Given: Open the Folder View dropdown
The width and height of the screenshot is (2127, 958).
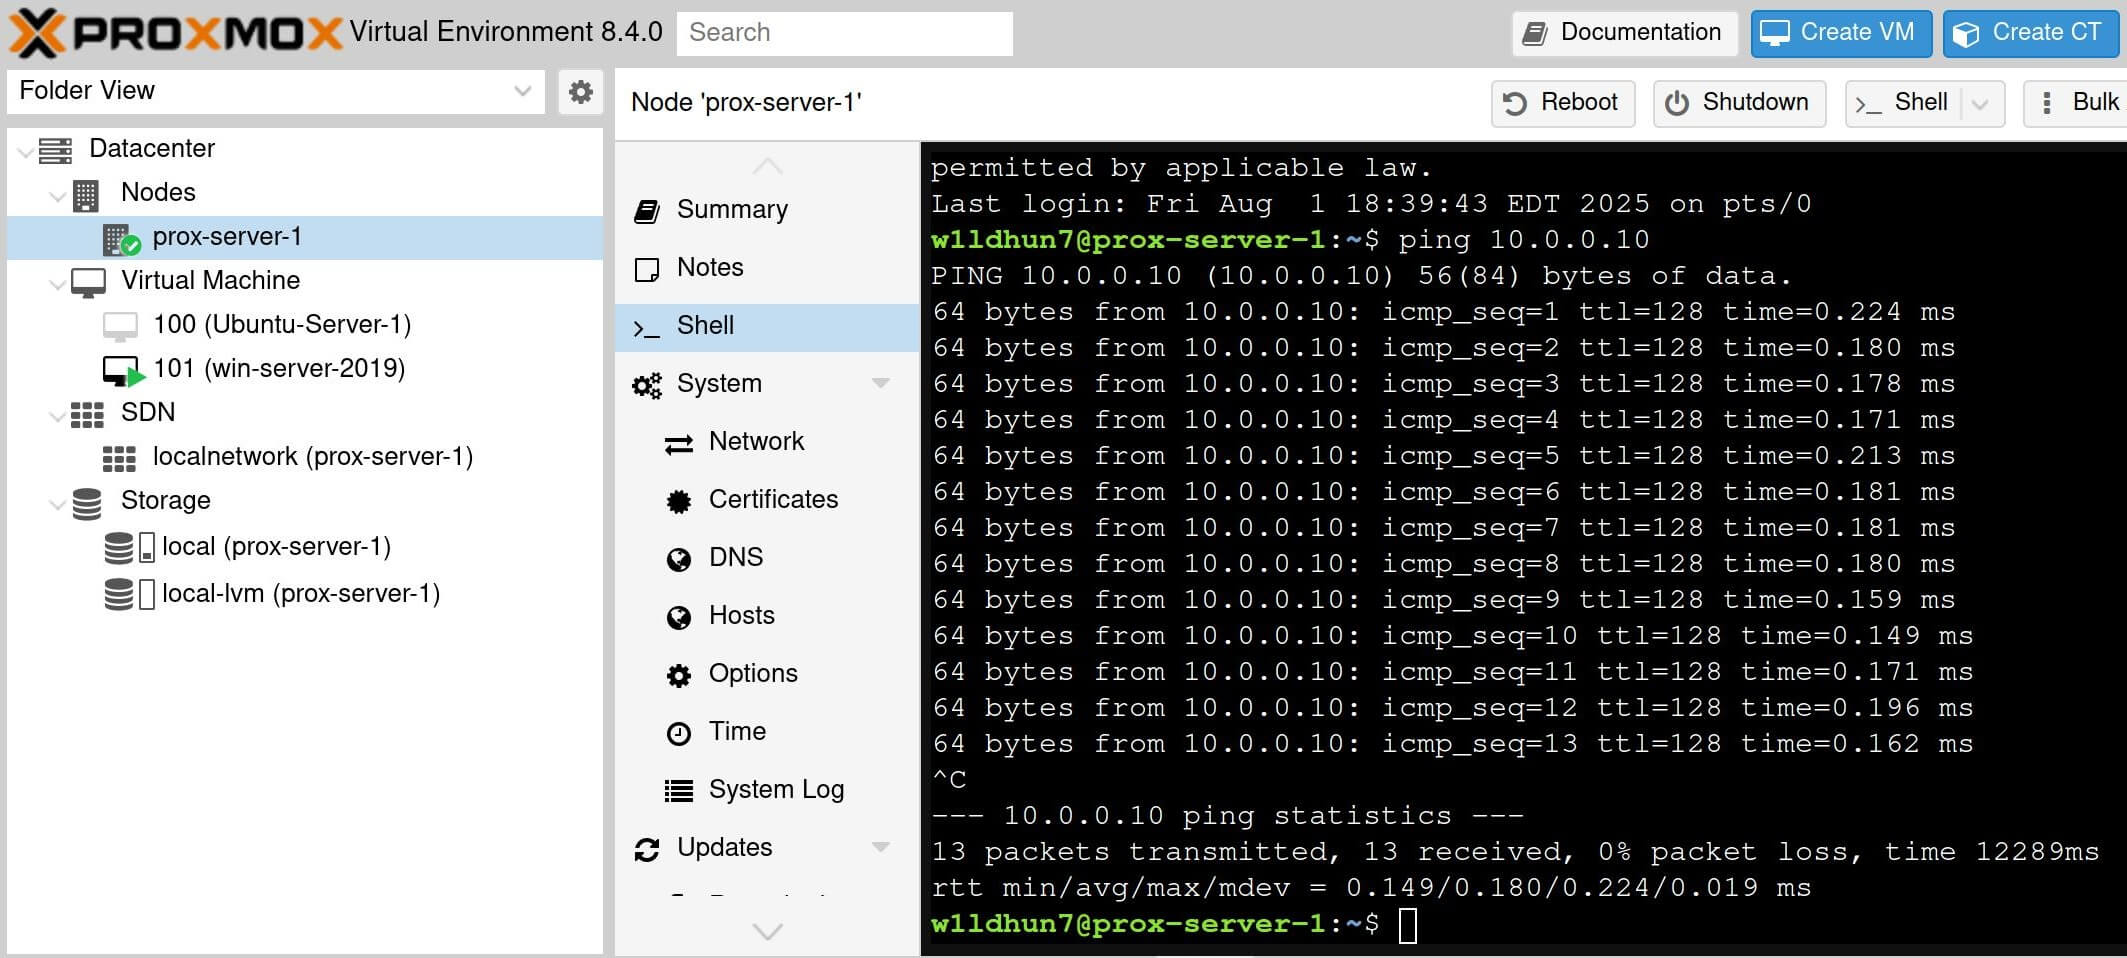Looking at the screenshot, I should [522, 91].
